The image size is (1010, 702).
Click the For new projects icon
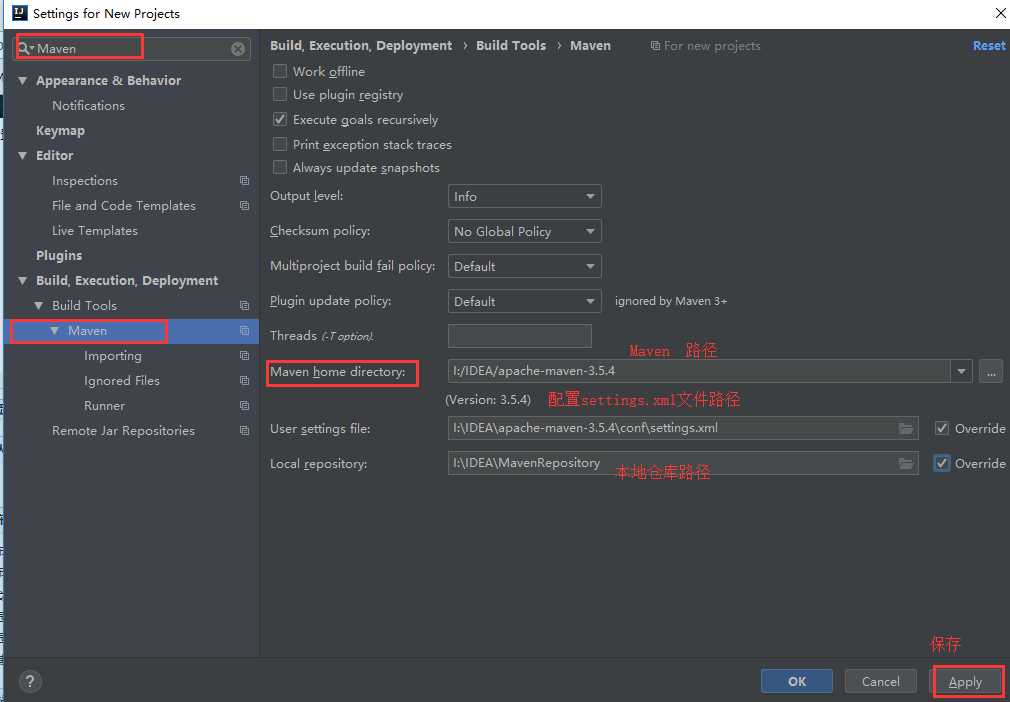coord(655,46)
